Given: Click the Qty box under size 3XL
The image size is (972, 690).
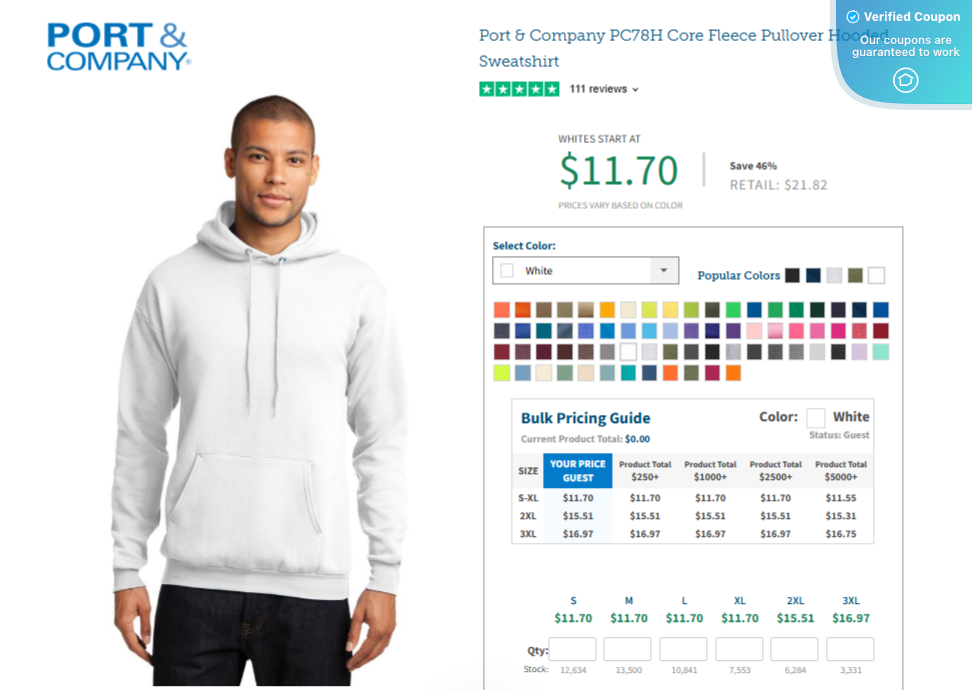Looking at the screenshot, I should coord(851,649).
